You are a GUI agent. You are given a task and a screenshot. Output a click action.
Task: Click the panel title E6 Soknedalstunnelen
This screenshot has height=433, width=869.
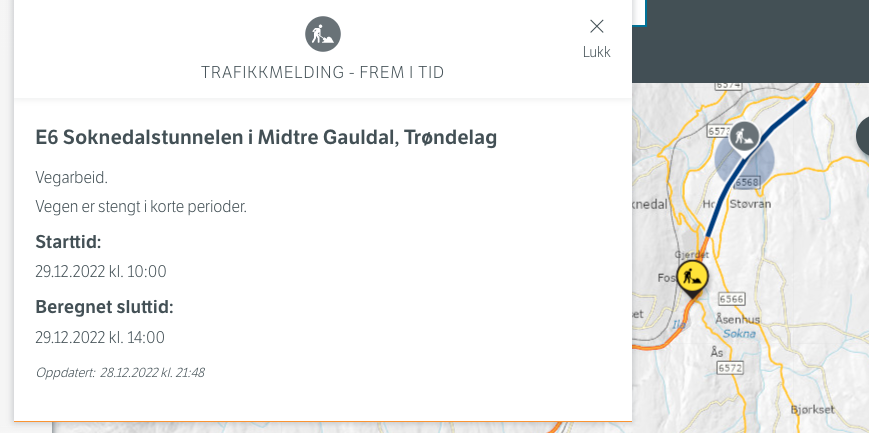point(266,138)
